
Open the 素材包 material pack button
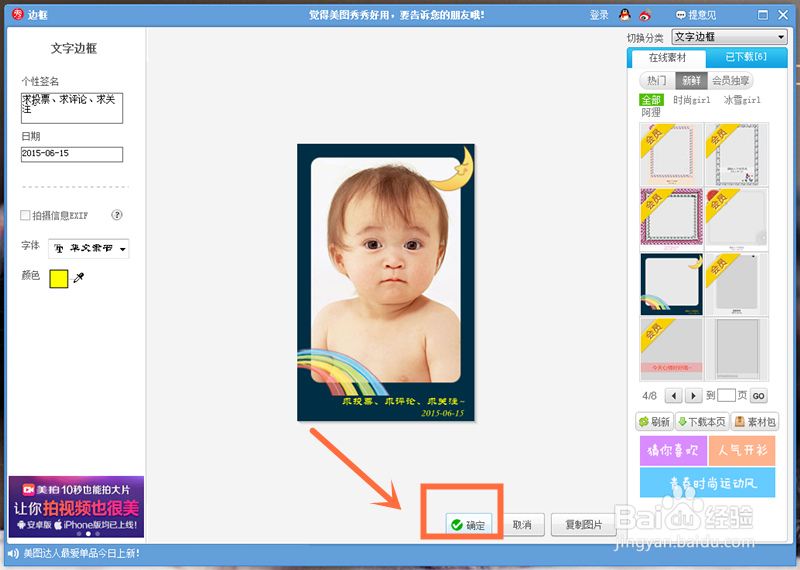pos(755,422)
